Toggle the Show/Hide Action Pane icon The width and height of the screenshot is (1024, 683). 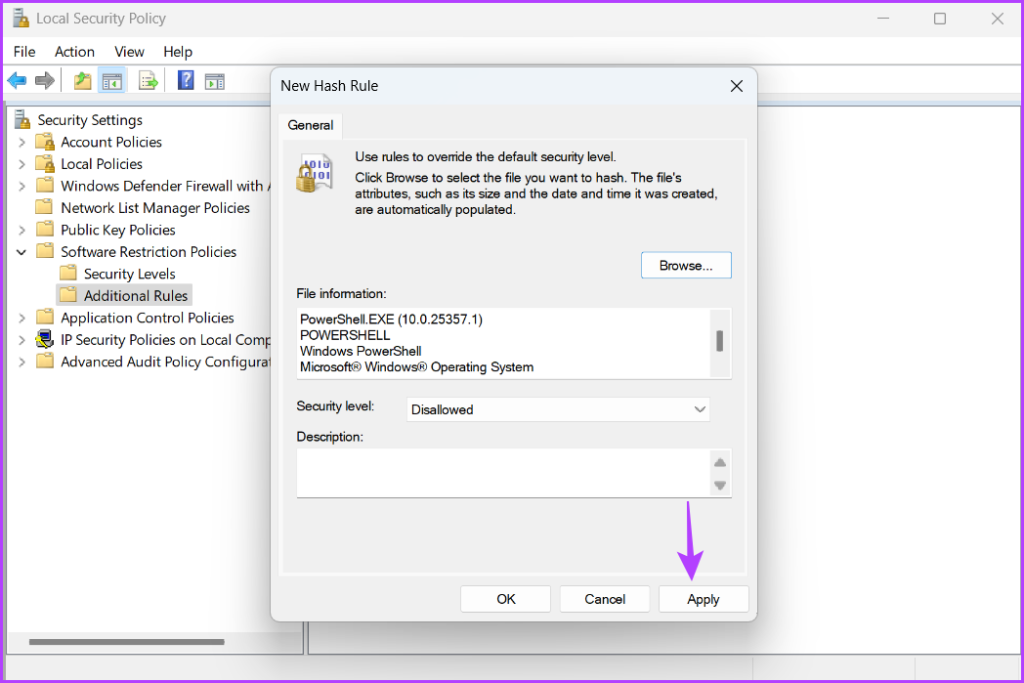click(x=214, y=81)
